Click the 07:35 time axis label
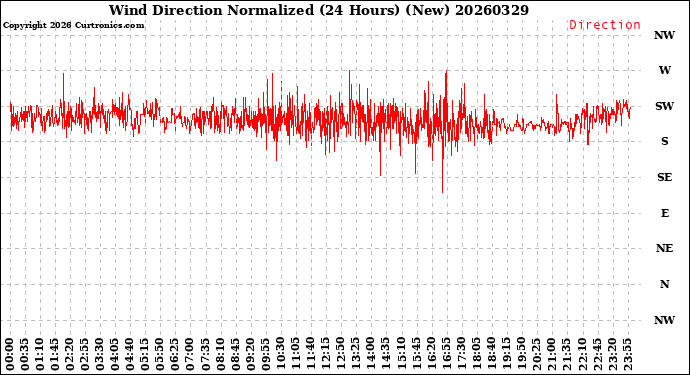The width and height of the screenshot is (690, 375). (x=206, y=354)
